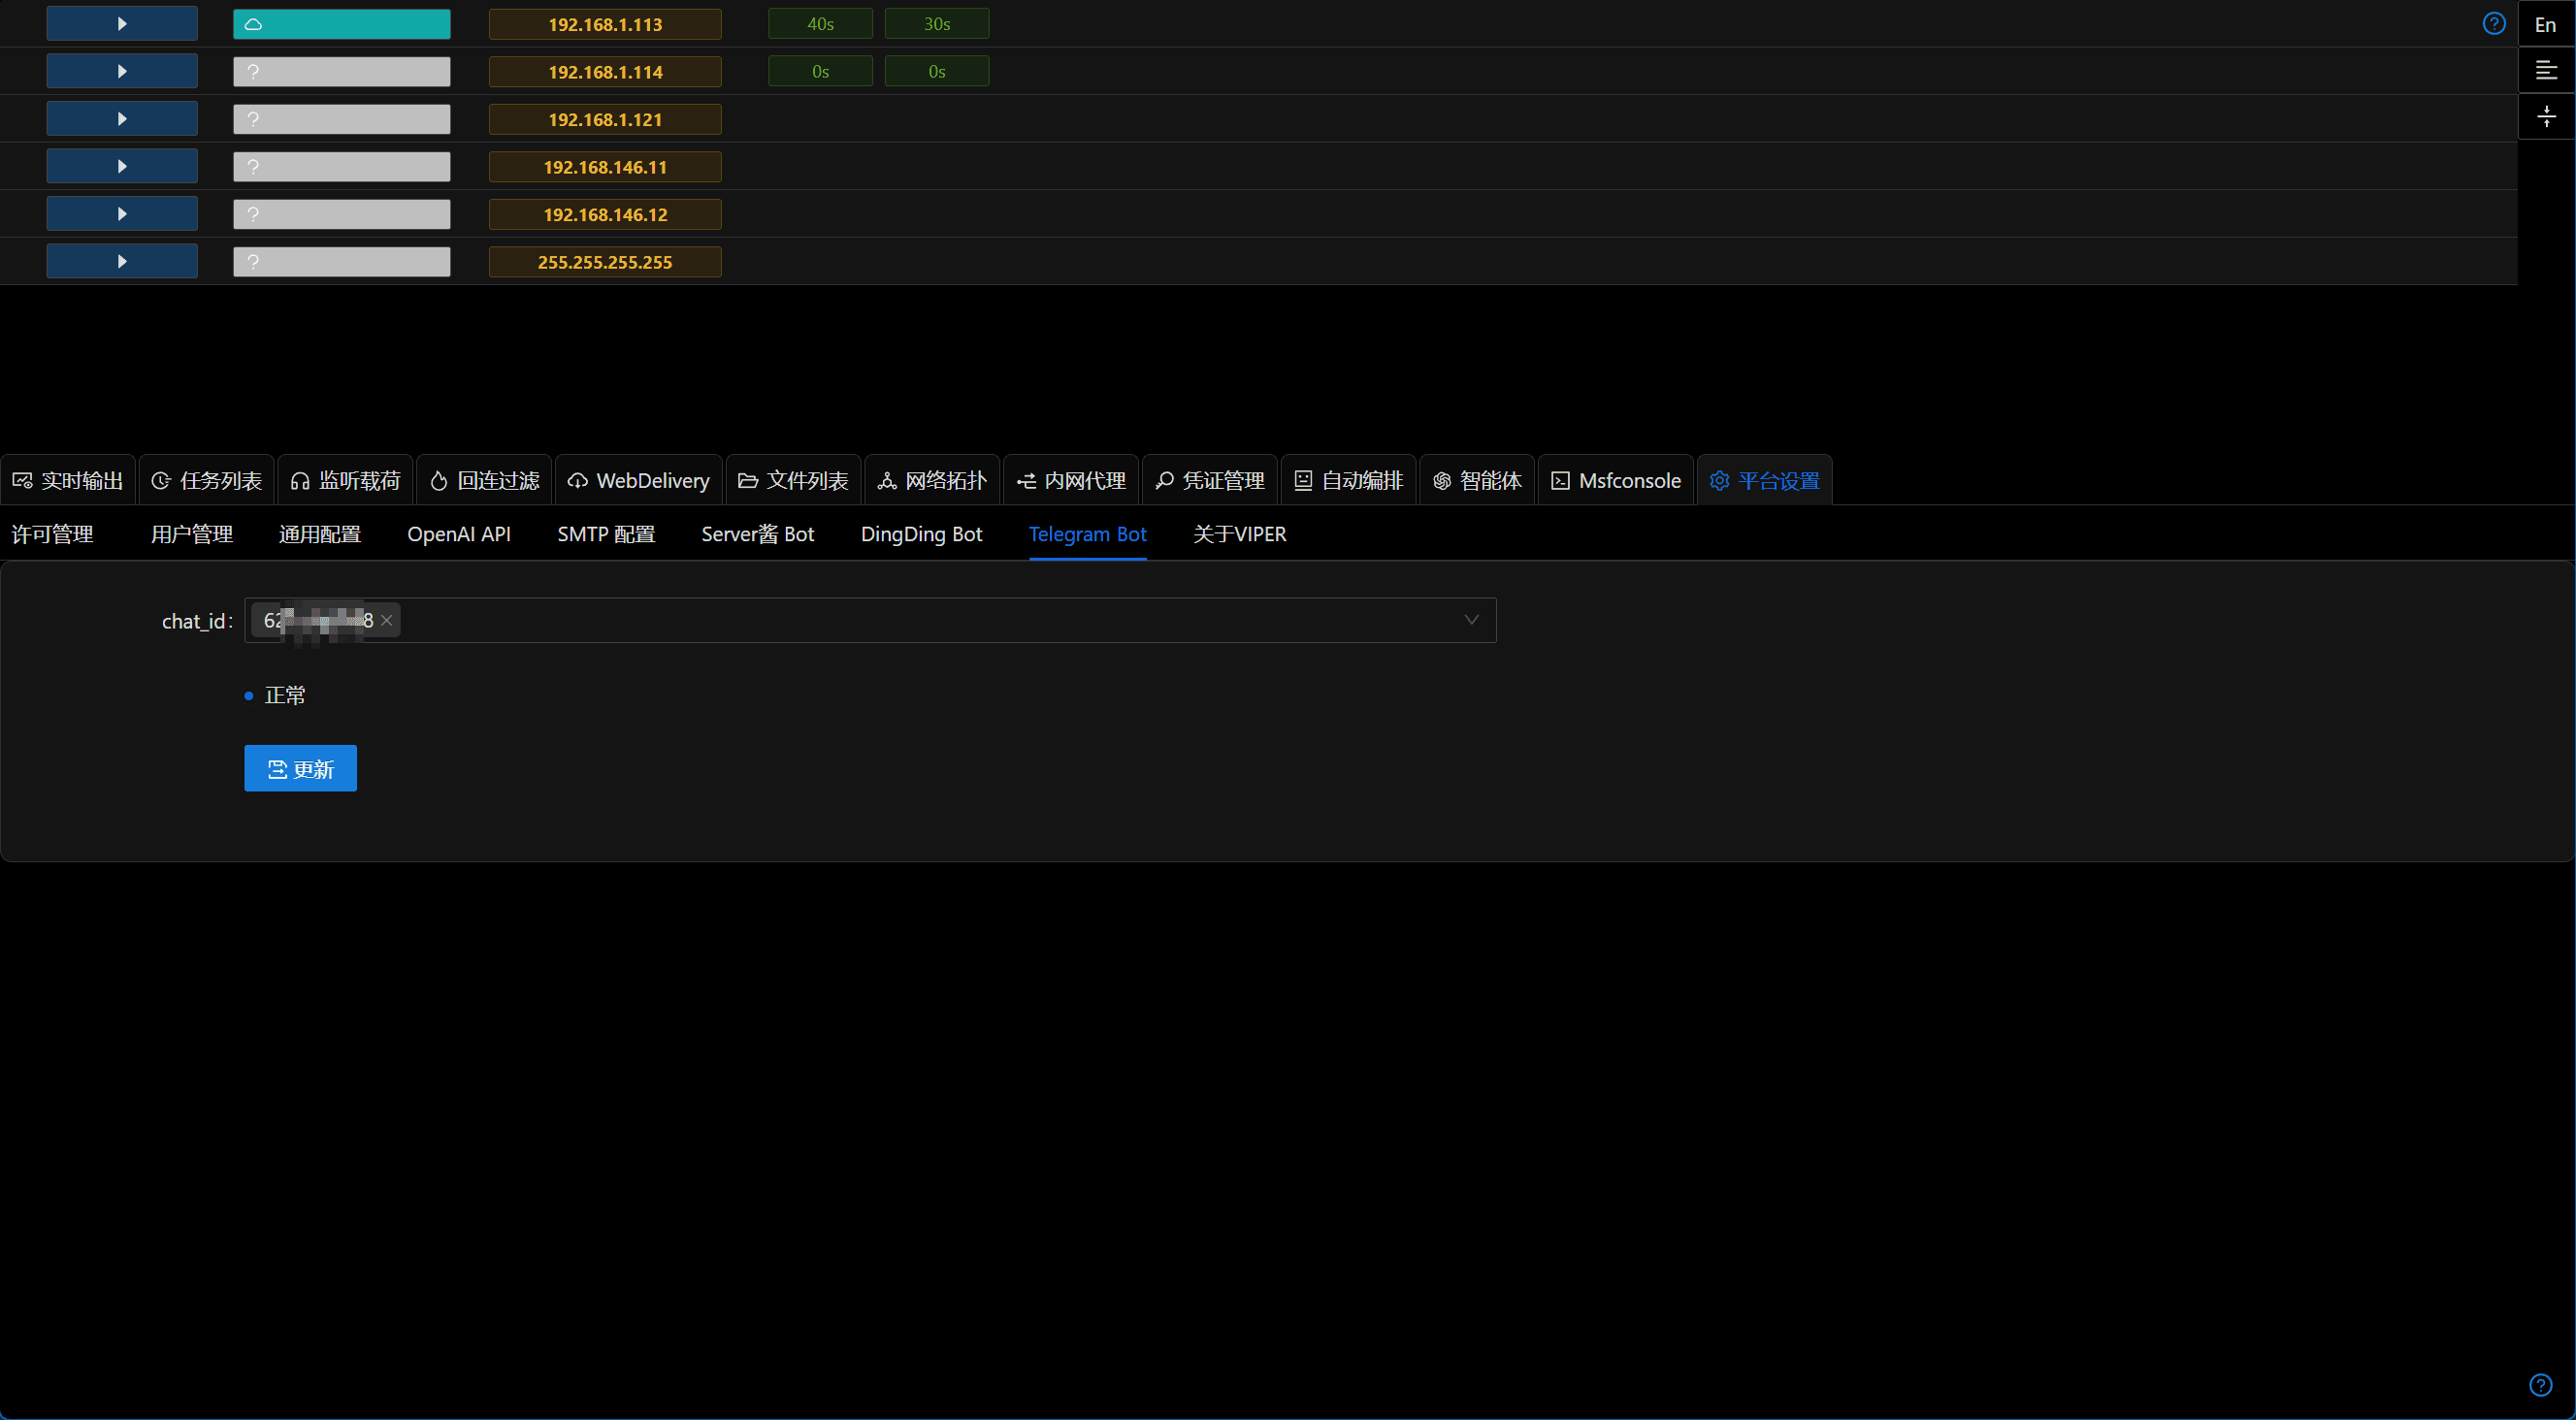This screenshot has width=2576, height=1420.
Task: Open the 凭证管理 tab
Action: (1211, 480)
